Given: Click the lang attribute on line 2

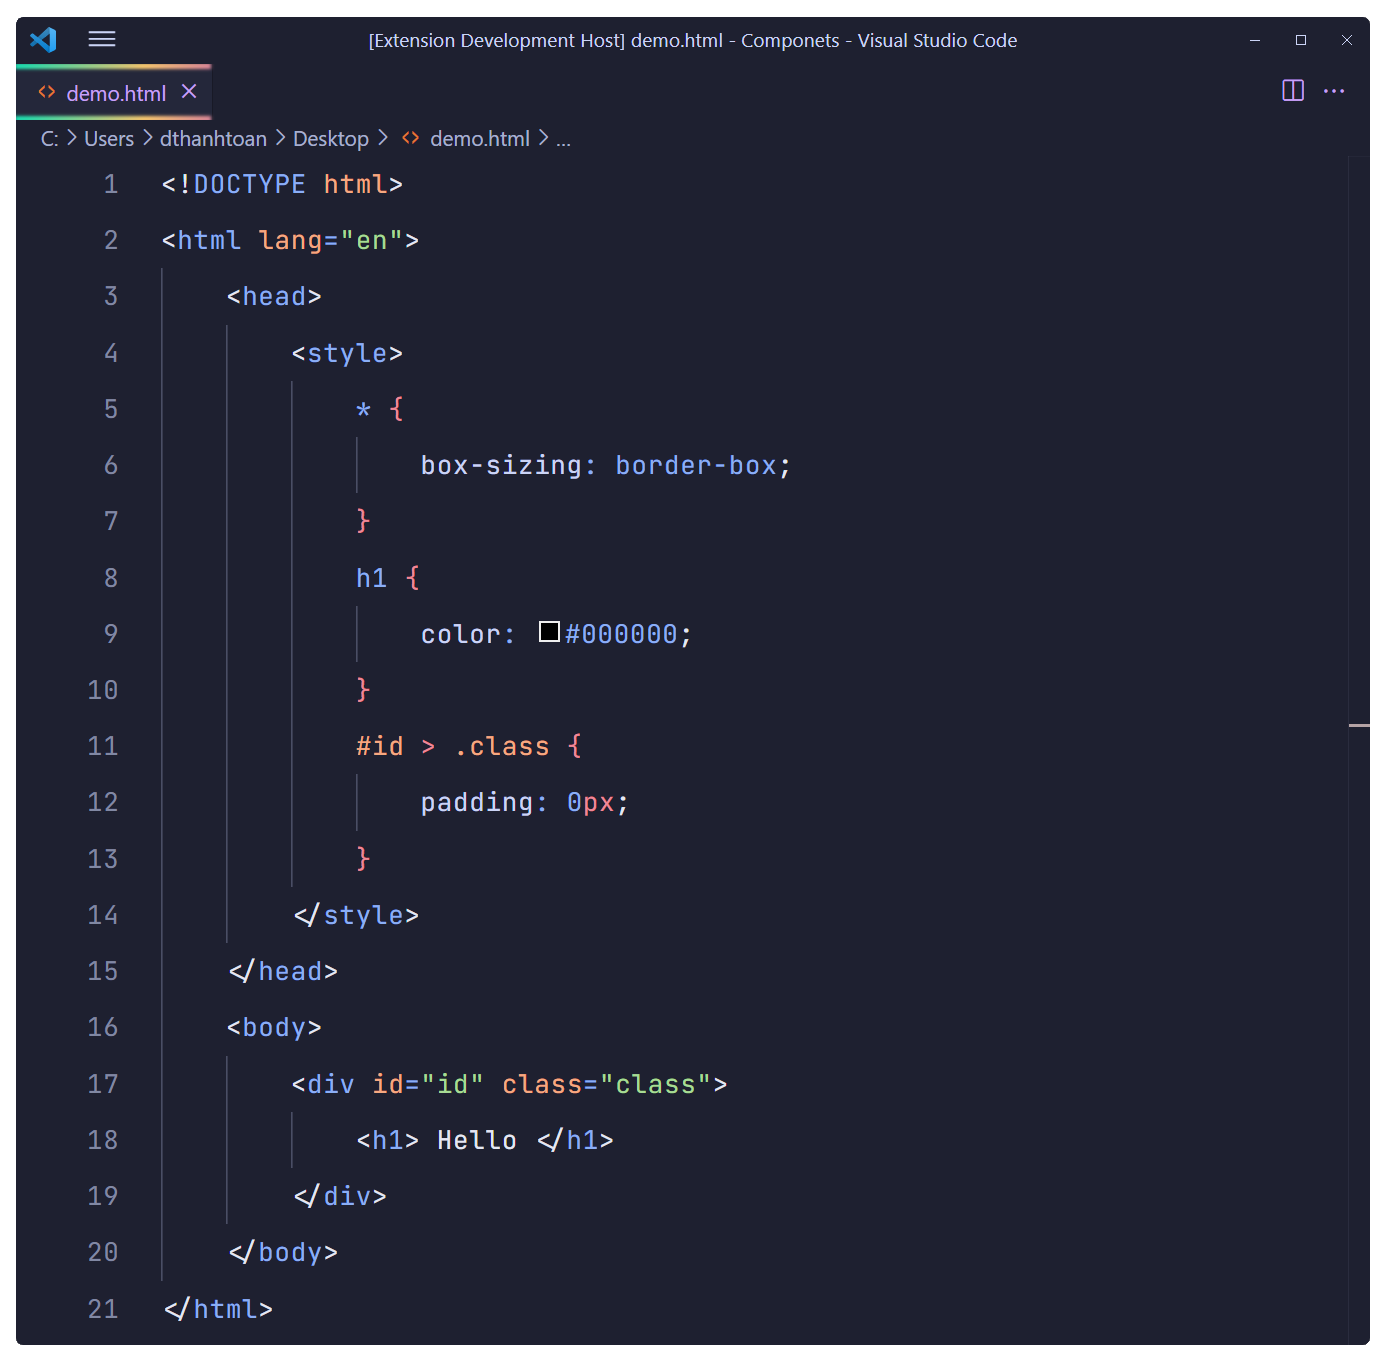Looking at the screenshot, I should pyautogui.click(x=290, y=241).
